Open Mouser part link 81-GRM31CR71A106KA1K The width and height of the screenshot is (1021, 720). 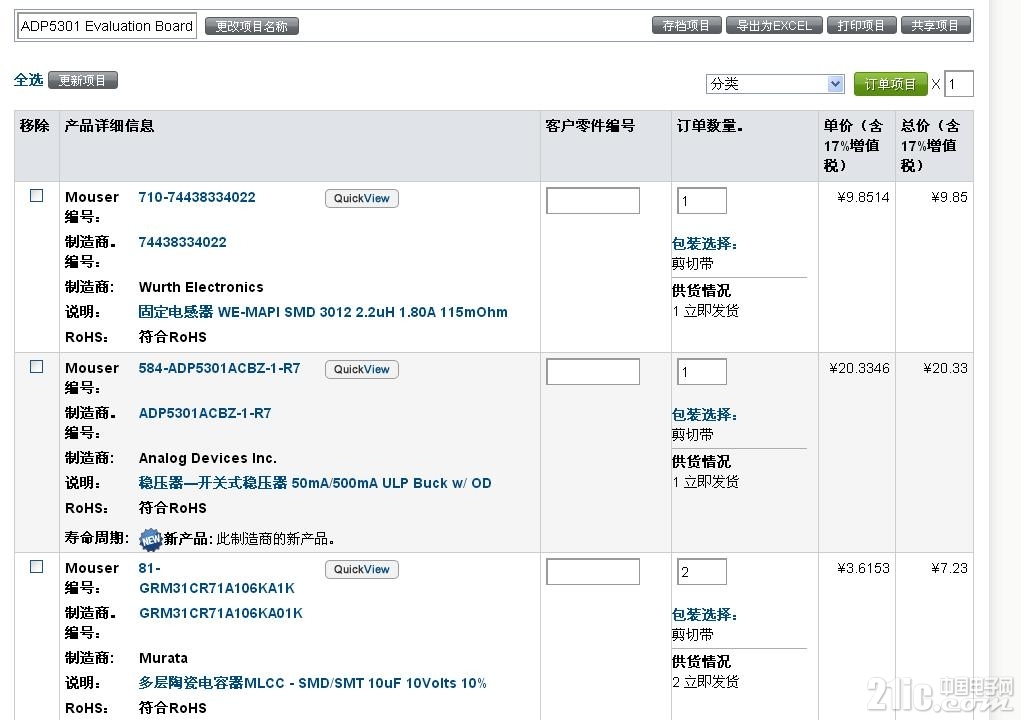pos(217,578)
